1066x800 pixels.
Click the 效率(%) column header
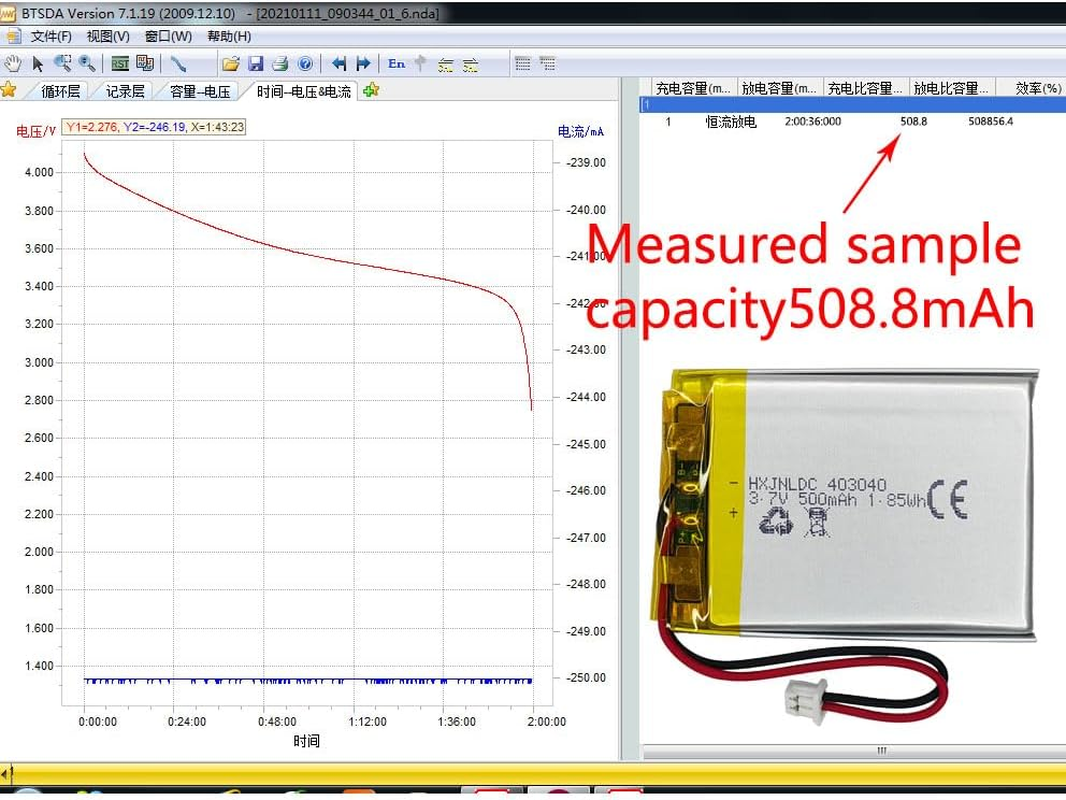[x=1036, y=88]
